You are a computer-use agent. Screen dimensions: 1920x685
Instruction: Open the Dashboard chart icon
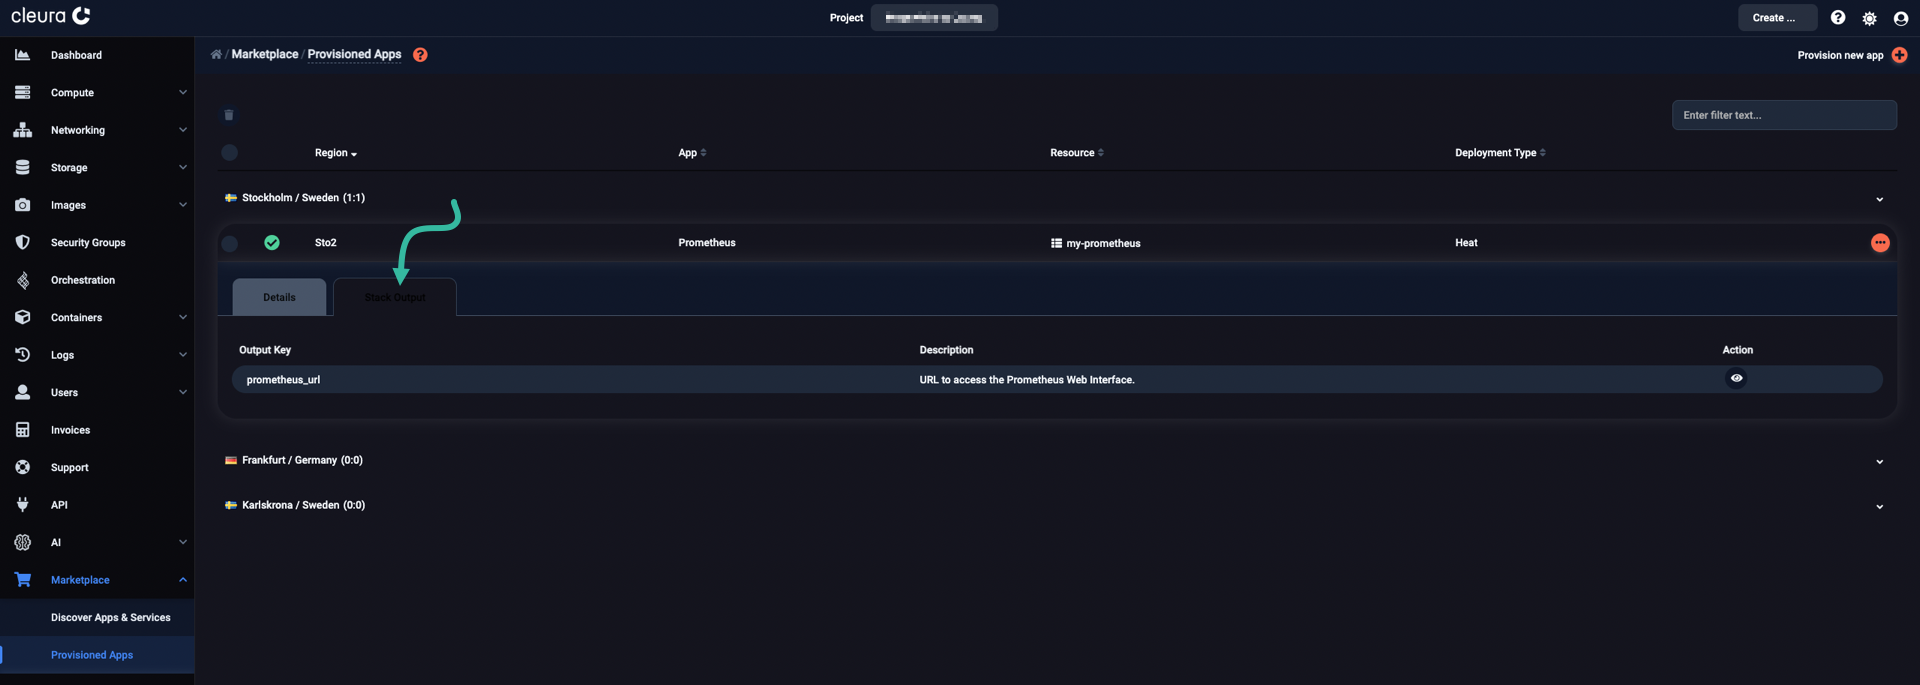22,55
